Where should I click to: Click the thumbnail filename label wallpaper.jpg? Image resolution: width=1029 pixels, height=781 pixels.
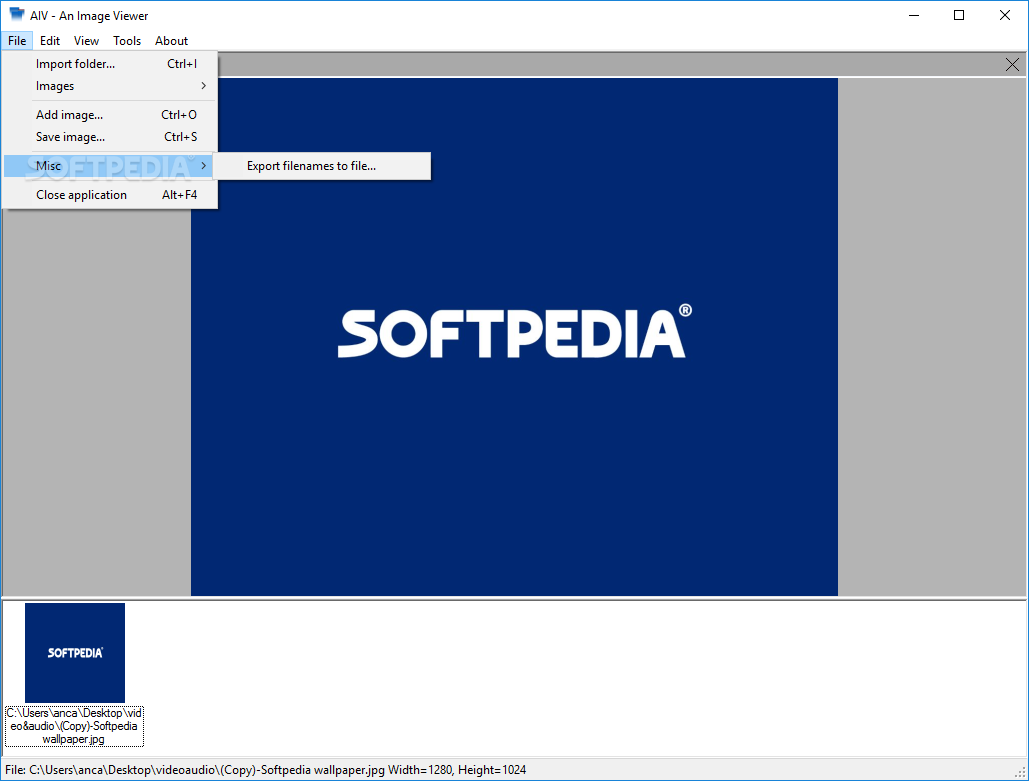point(74,726)
